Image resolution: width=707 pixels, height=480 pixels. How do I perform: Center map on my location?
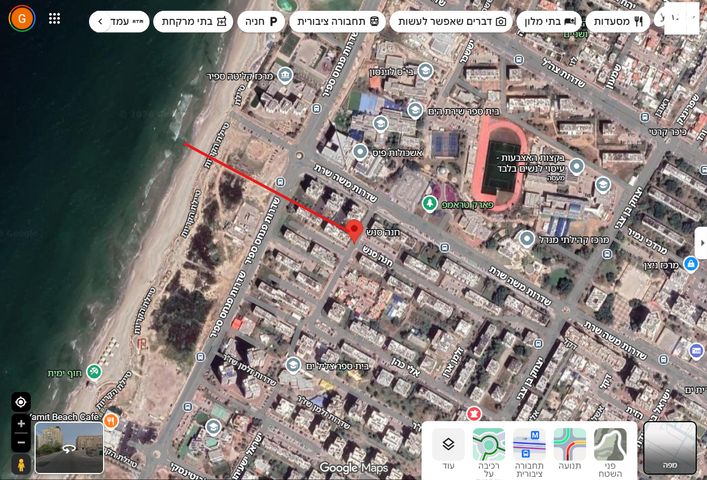(21, 402)
